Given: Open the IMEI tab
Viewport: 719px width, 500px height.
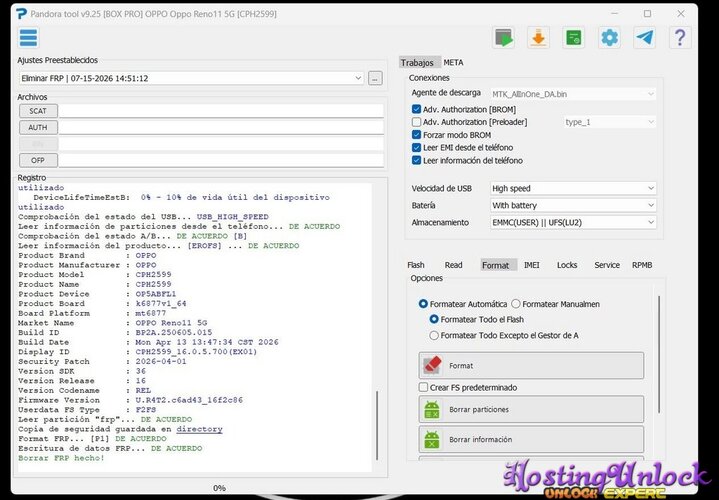Looking at the screenshot, I should tap(532, 265).
